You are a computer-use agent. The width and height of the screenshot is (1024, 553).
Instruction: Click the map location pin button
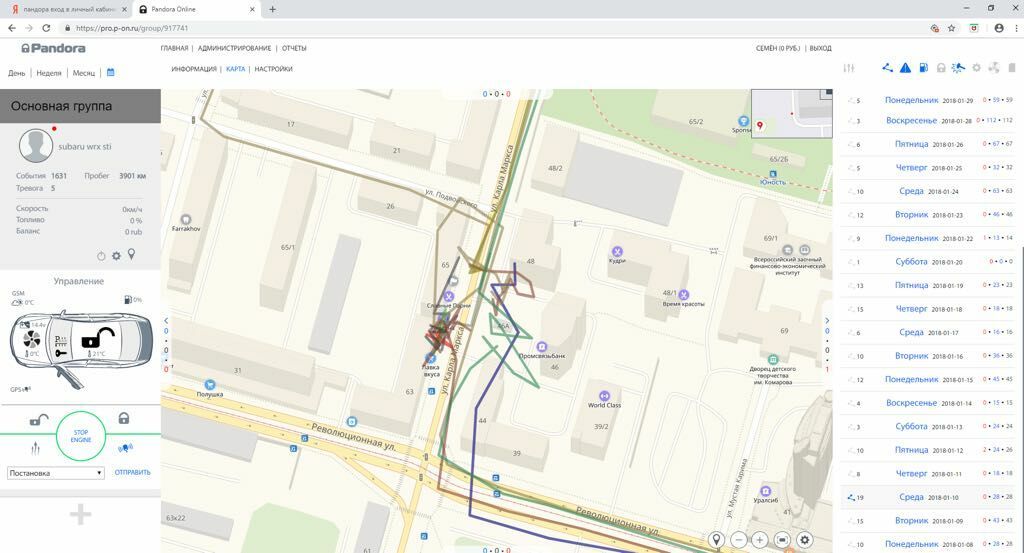(x=716, y=540)
